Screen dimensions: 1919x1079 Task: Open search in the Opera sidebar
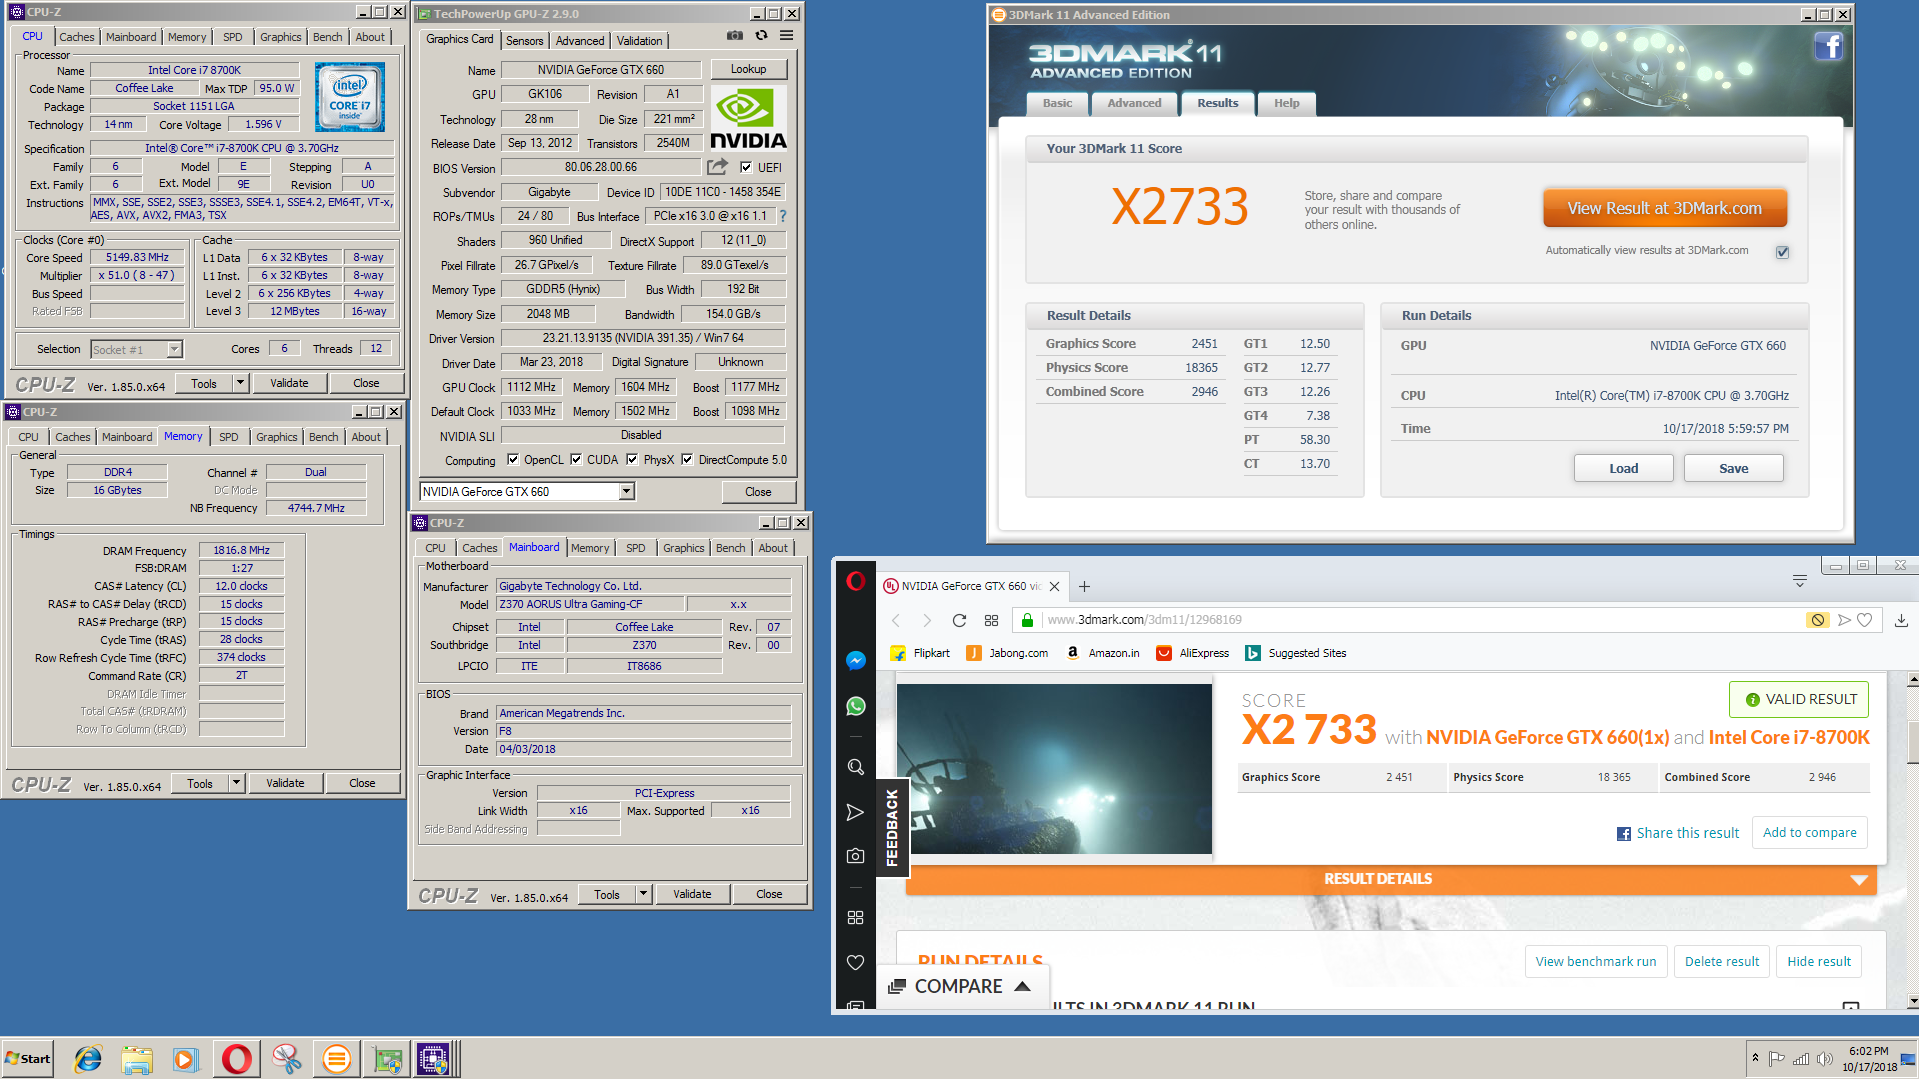coord(855,767)
